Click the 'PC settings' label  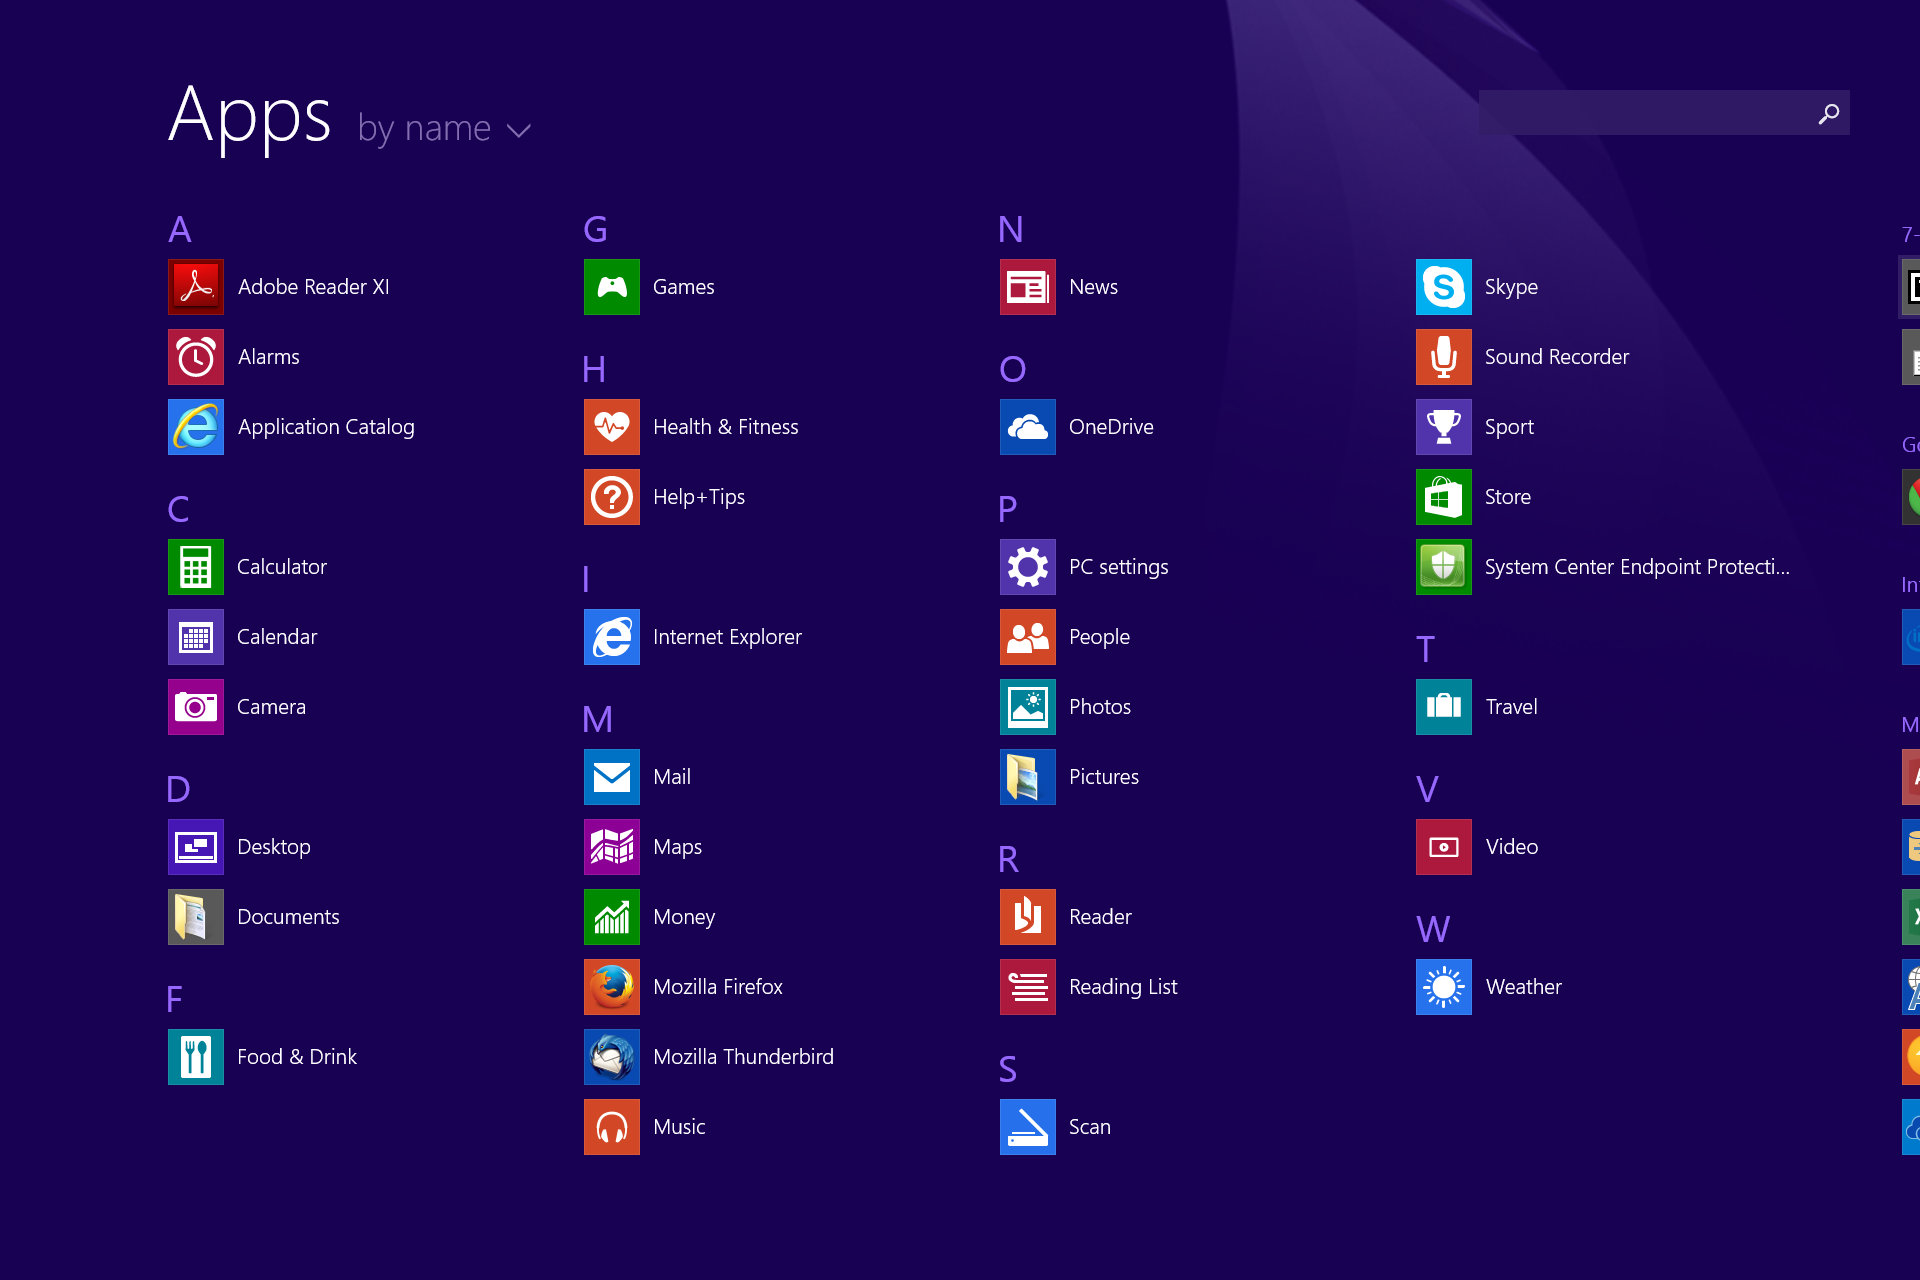pos(1118,567)
